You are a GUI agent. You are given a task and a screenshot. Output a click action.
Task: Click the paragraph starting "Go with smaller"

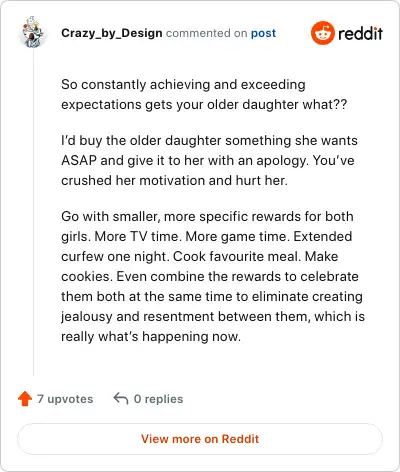pos(213,276)
